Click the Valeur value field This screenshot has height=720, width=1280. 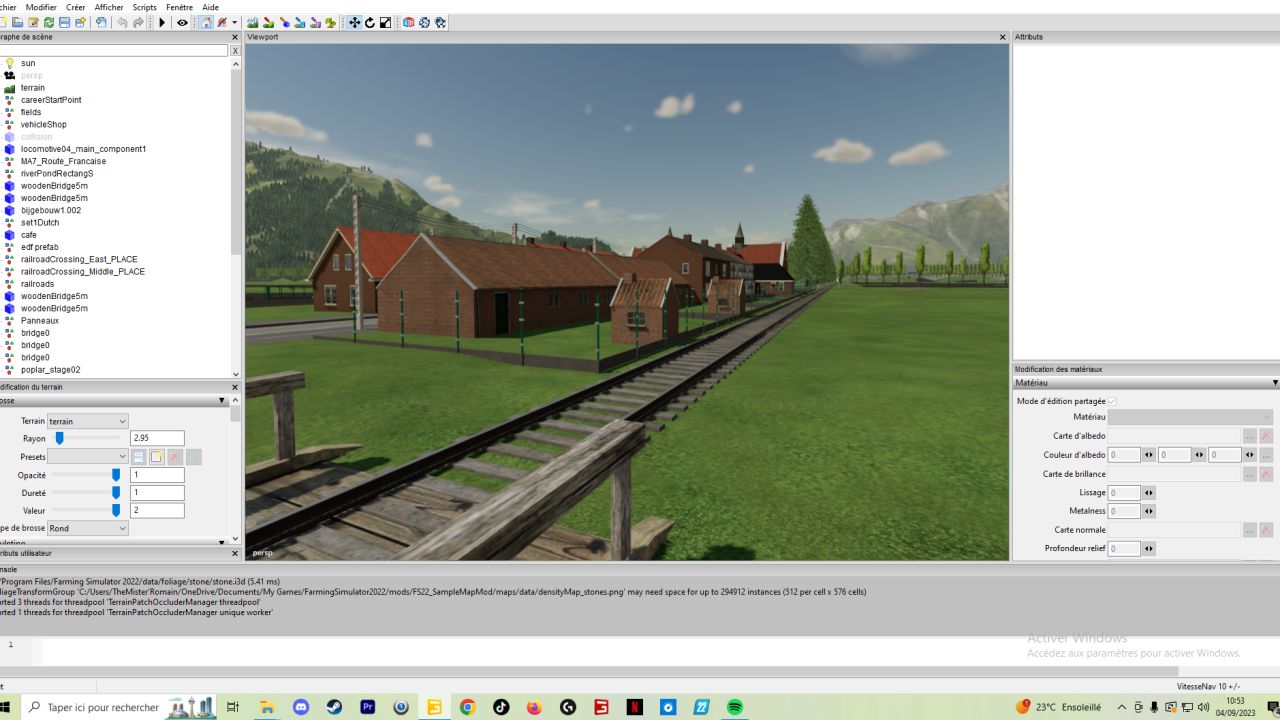tap(157, 511)
